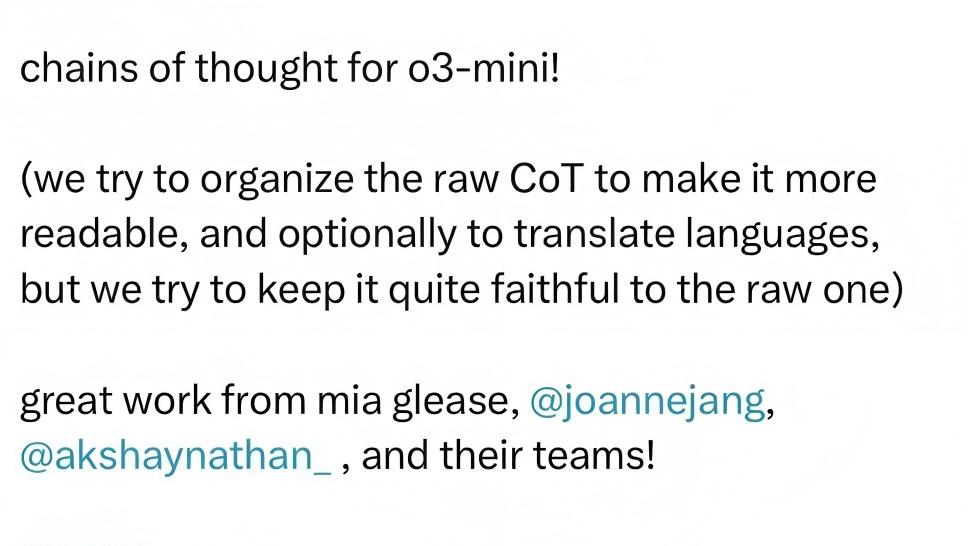Click the "chains of thought" opening line
The width and height of the screenshot is (970, 546).
tap(150, 70)
